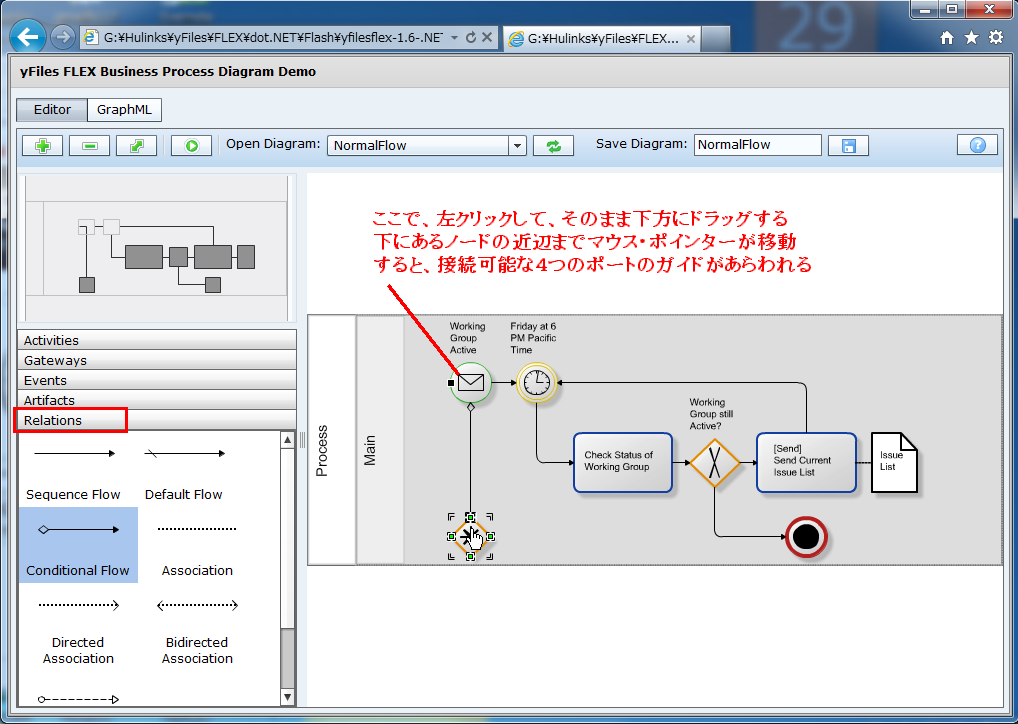
Task: Click the green run layout button
Action: point(192,145)
